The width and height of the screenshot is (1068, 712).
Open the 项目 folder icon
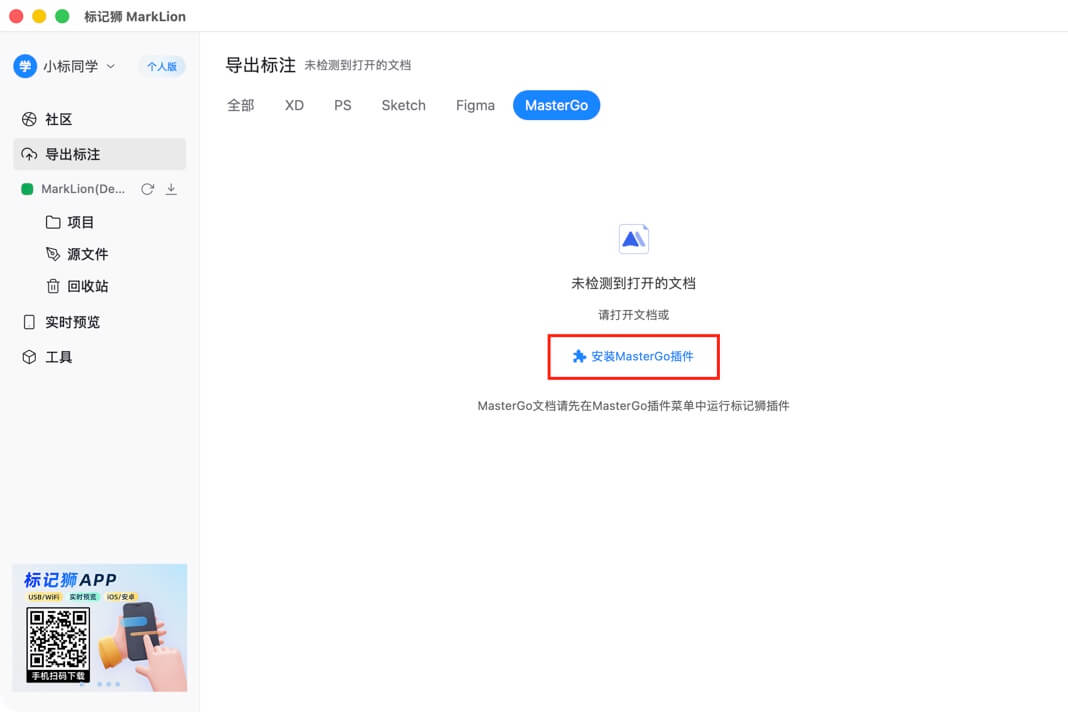(53, 222)
